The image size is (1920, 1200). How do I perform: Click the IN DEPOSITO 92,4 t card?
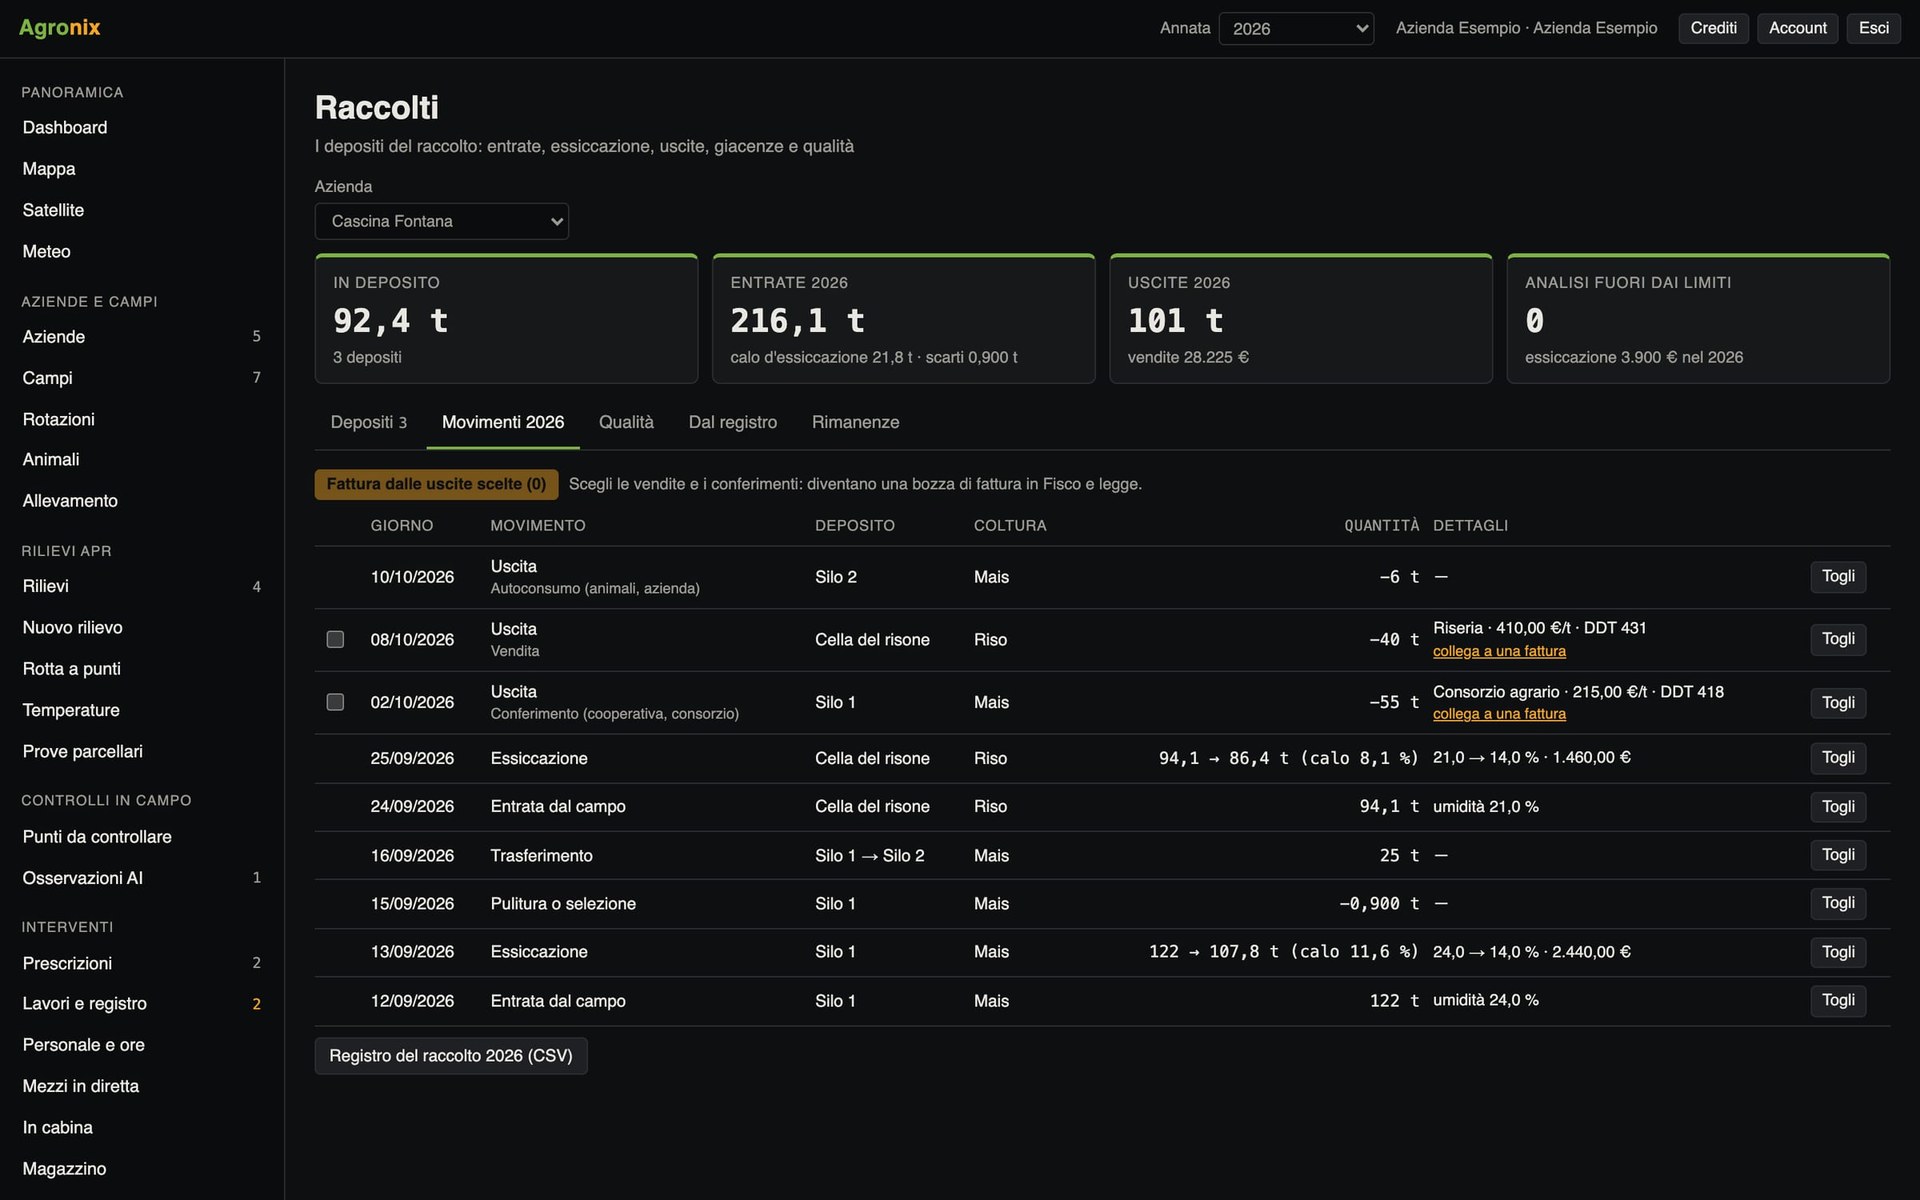[506, 319]
